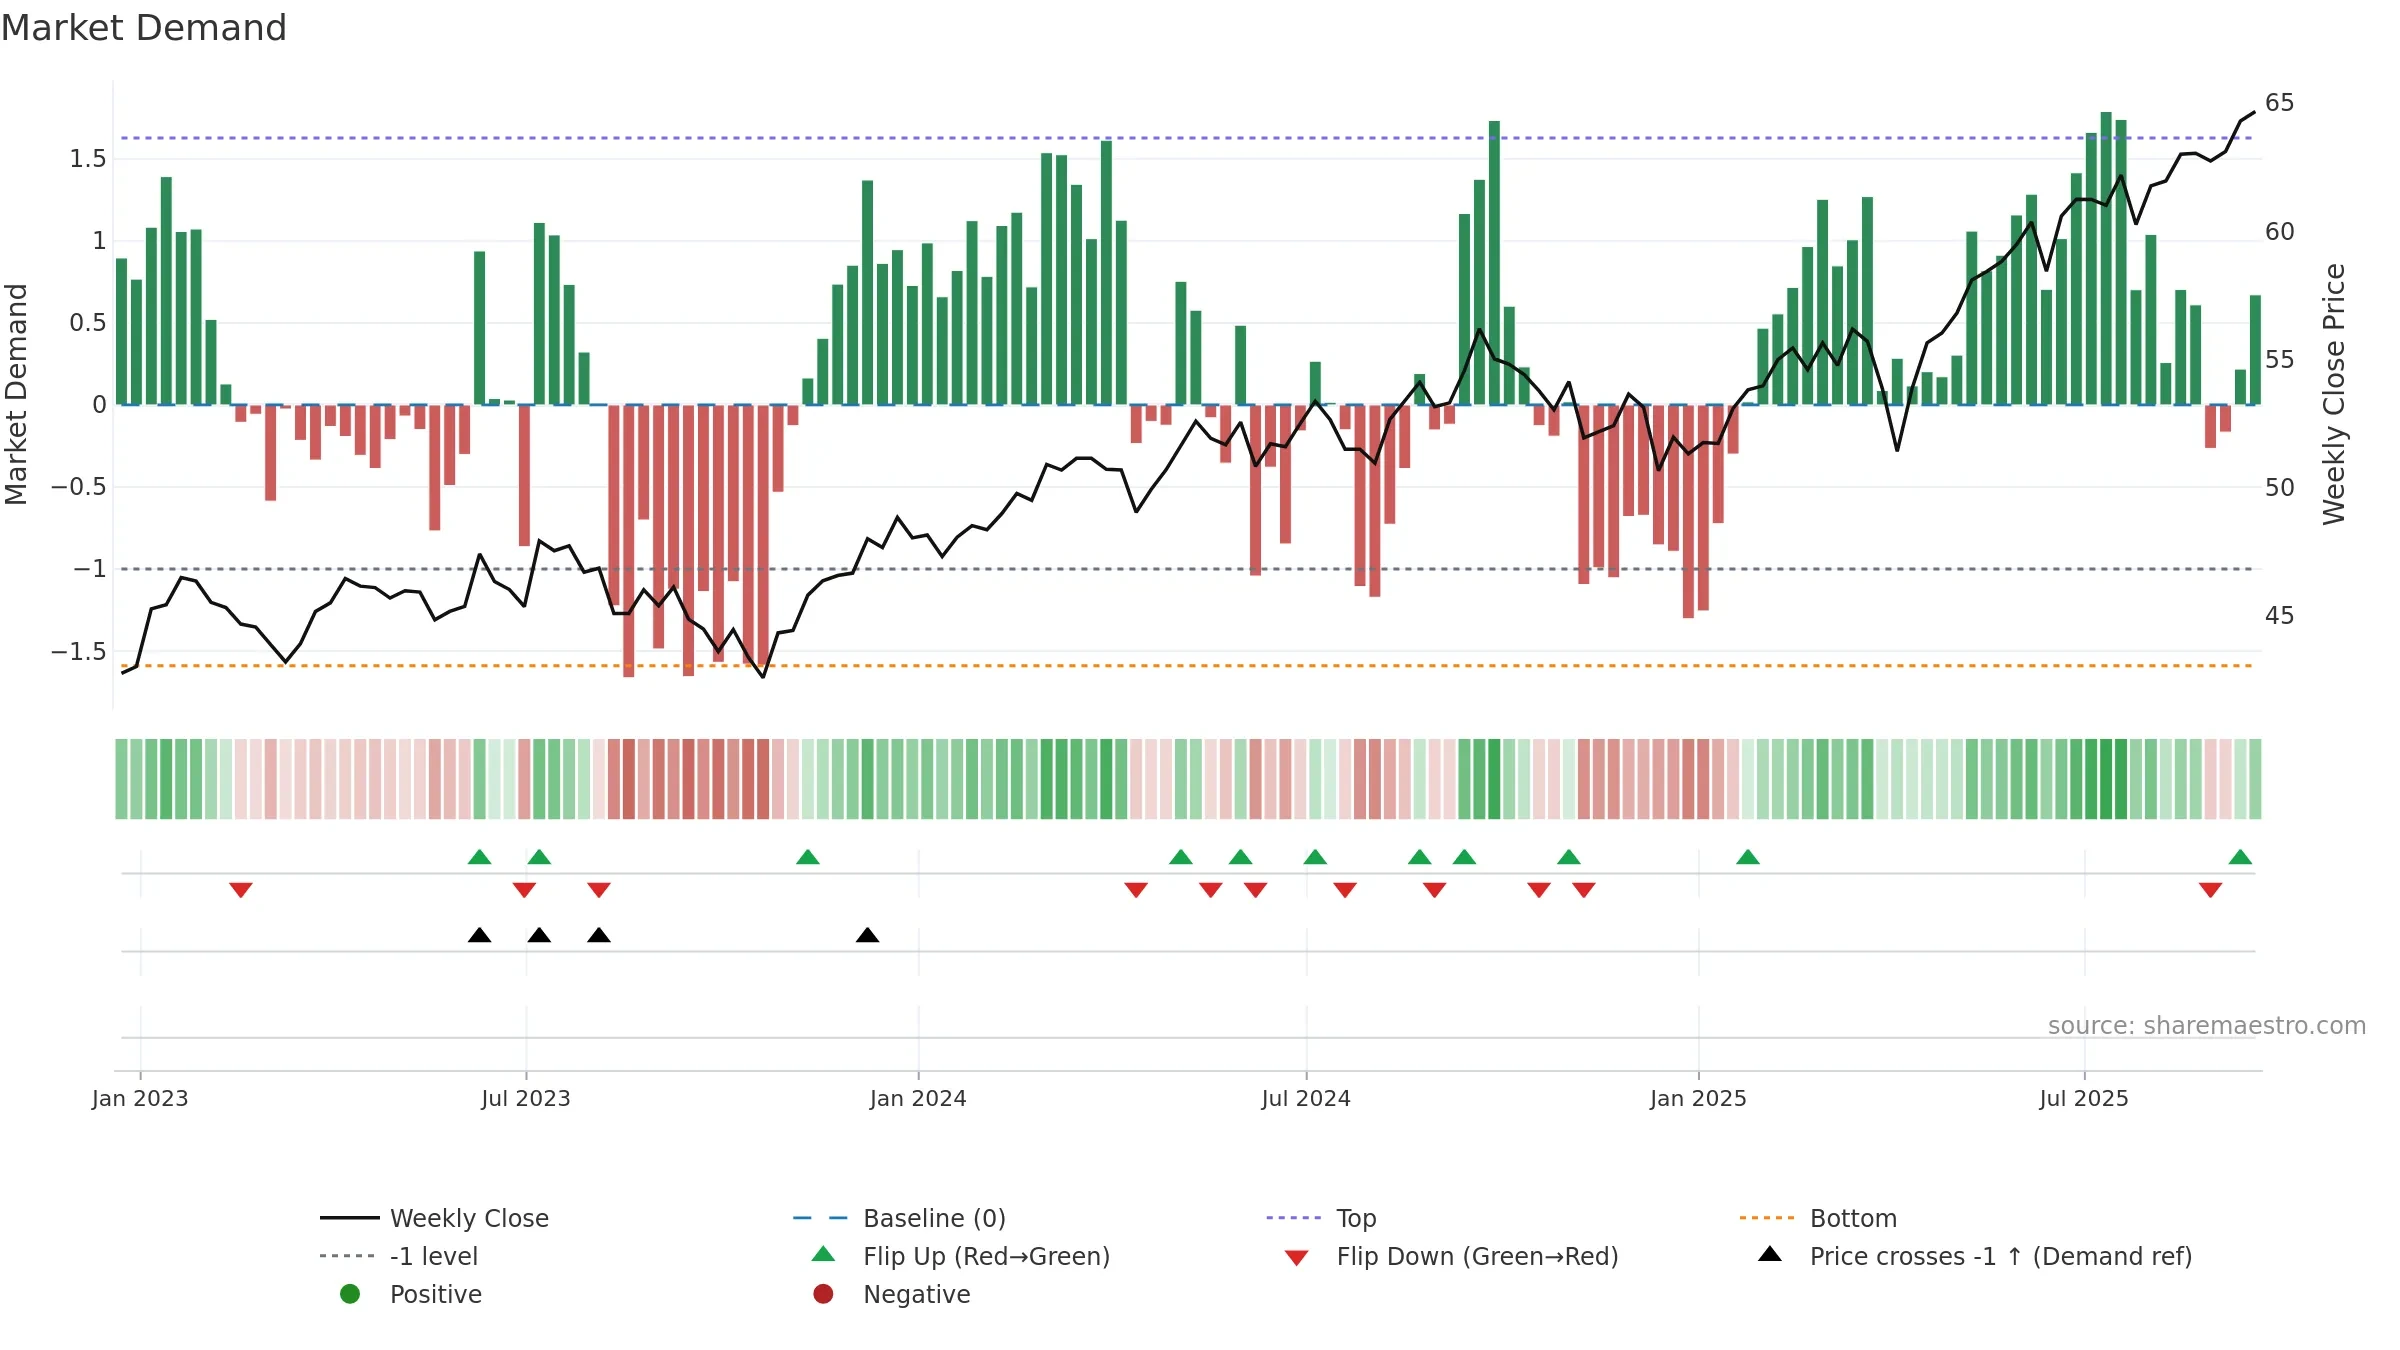2400x1350 pixels.
Task: Click the −0.5 tick on left axis
Action: 79,487
